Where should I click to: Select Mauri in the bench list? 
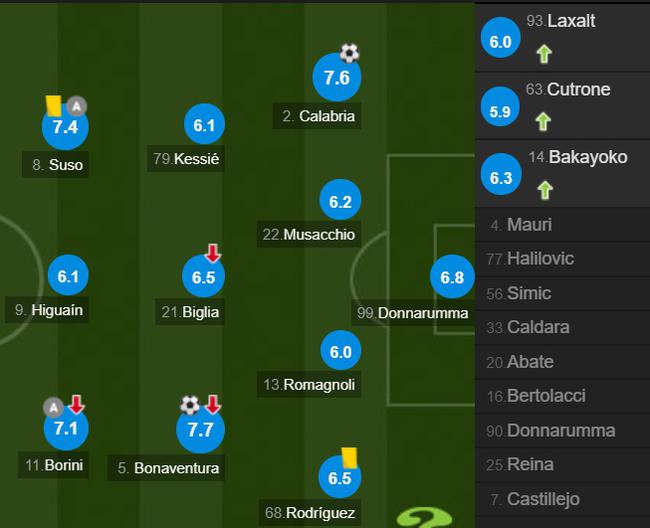(563, 225)
